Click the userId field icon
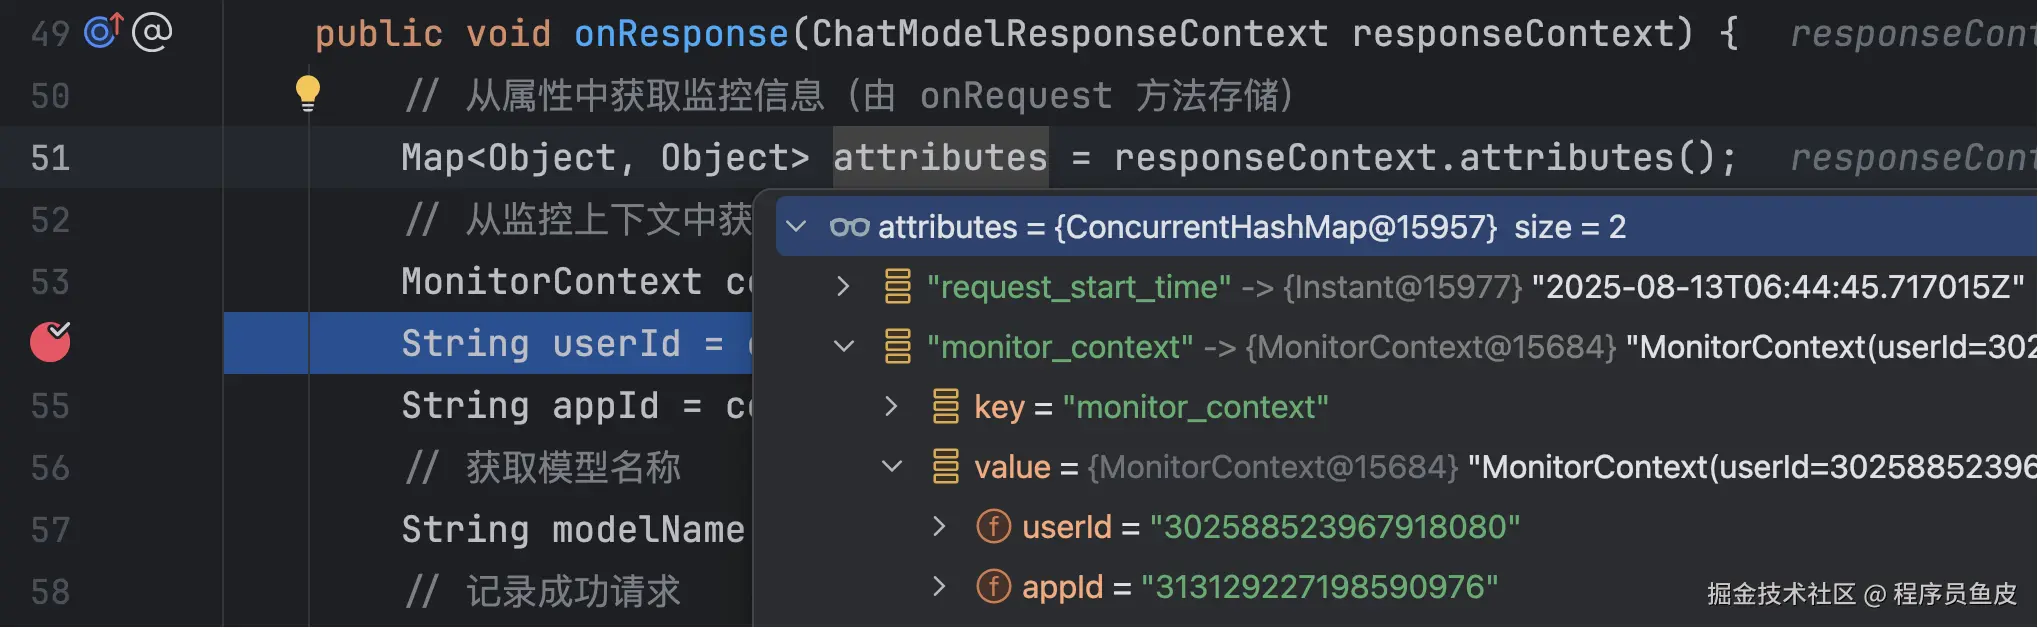 click(993, 526)
